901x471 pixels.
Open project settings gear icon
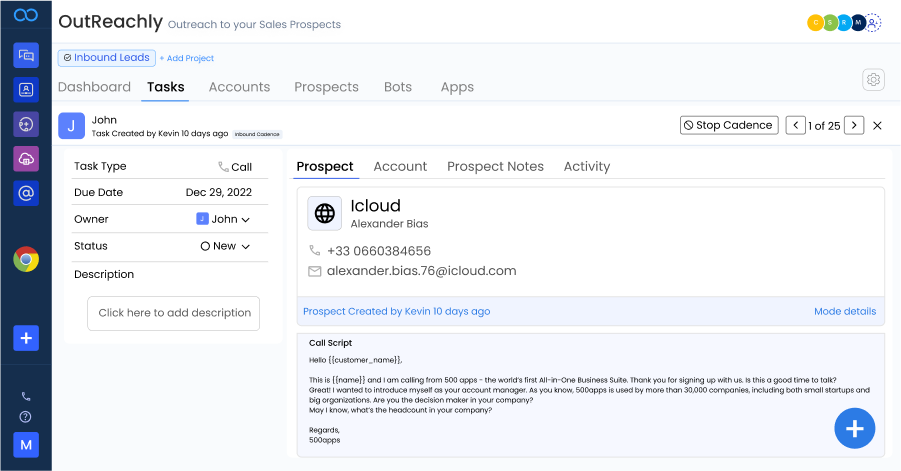coord(873,80)
